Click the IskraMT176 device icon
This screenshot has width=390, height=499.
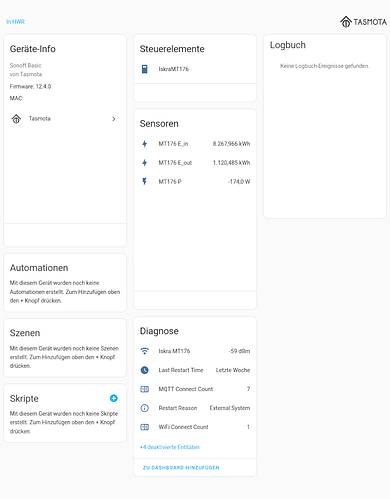pos(145,69)
